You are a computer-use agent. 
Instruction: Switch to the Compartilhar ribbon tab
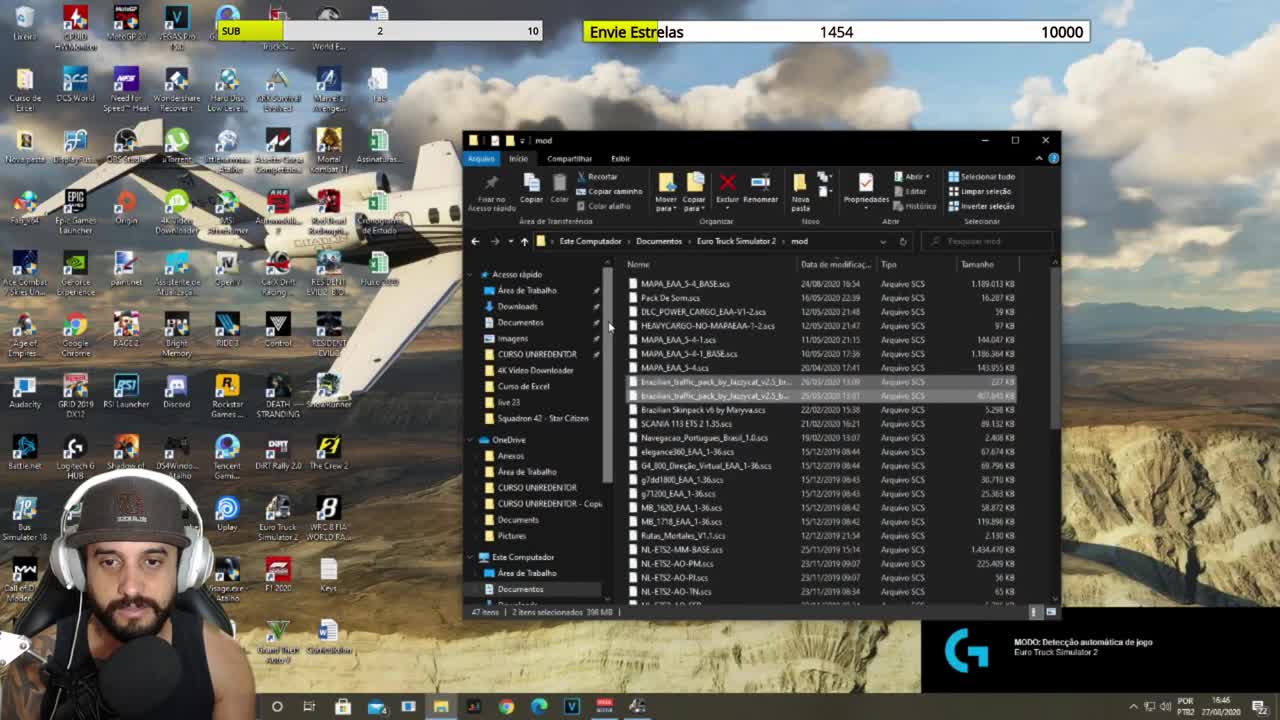[x=569, y=158]
